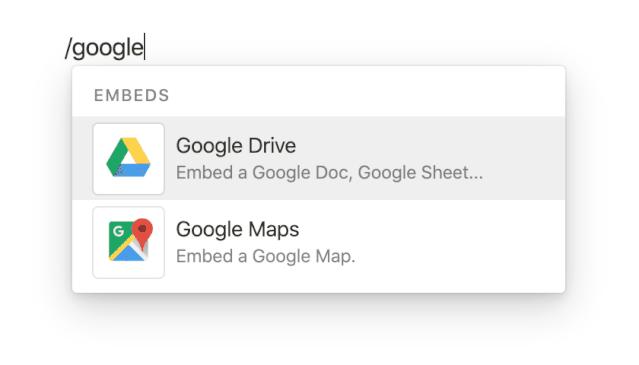Click the Google Maps pin logo icon
The height and width of the screenshot is (365, 639).
[x=130, y=240]
